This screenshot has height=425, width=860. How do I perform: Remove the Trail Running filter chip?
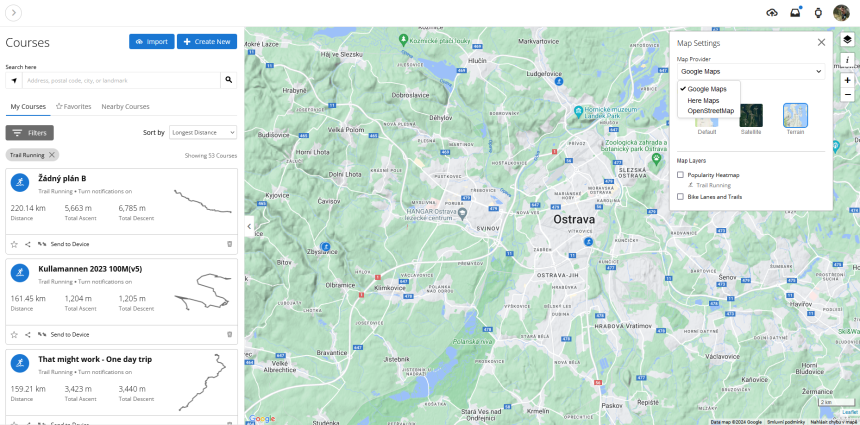point(53,155)
